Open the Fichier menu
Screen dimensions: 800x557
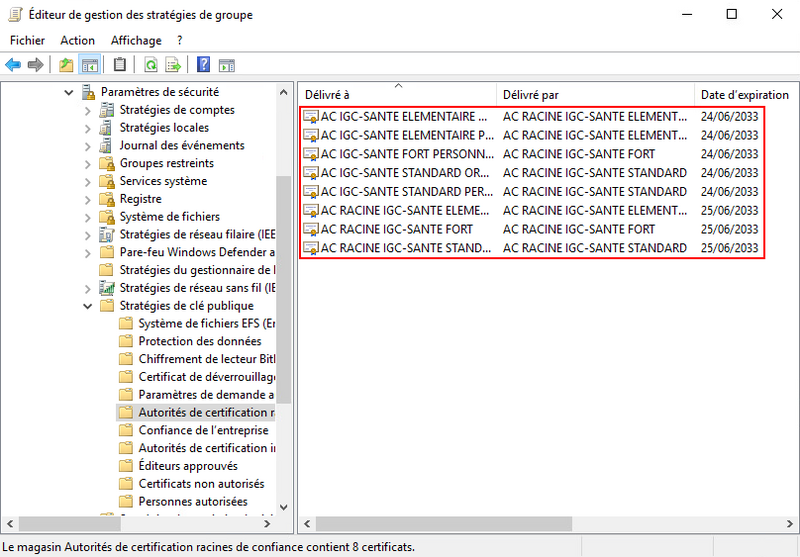(x=27, y=40)
